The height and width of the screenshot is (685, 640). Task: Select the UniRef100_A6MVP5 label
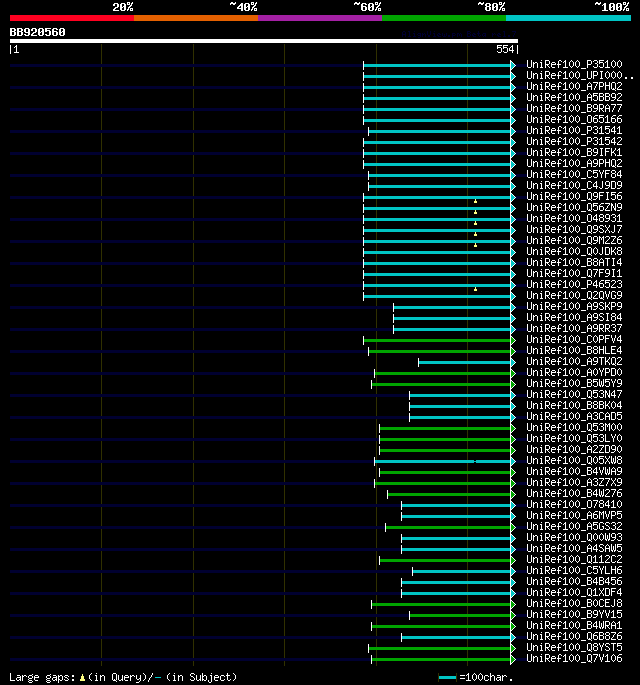click(574, 515)
